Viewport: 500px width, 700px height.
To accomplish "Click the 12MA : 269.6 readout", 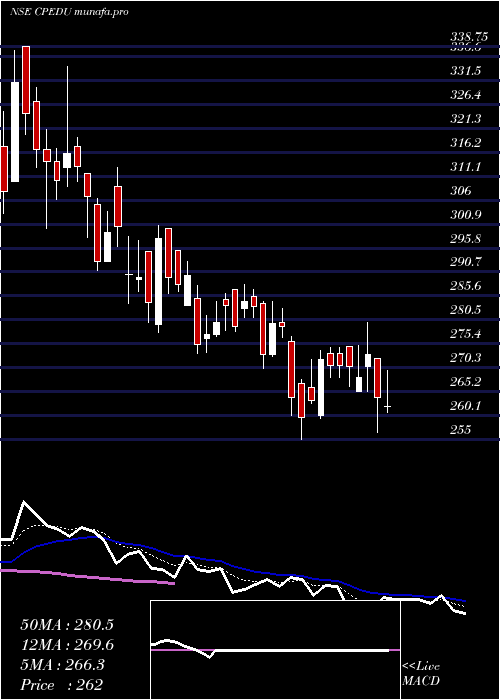I will pos(67,645).
